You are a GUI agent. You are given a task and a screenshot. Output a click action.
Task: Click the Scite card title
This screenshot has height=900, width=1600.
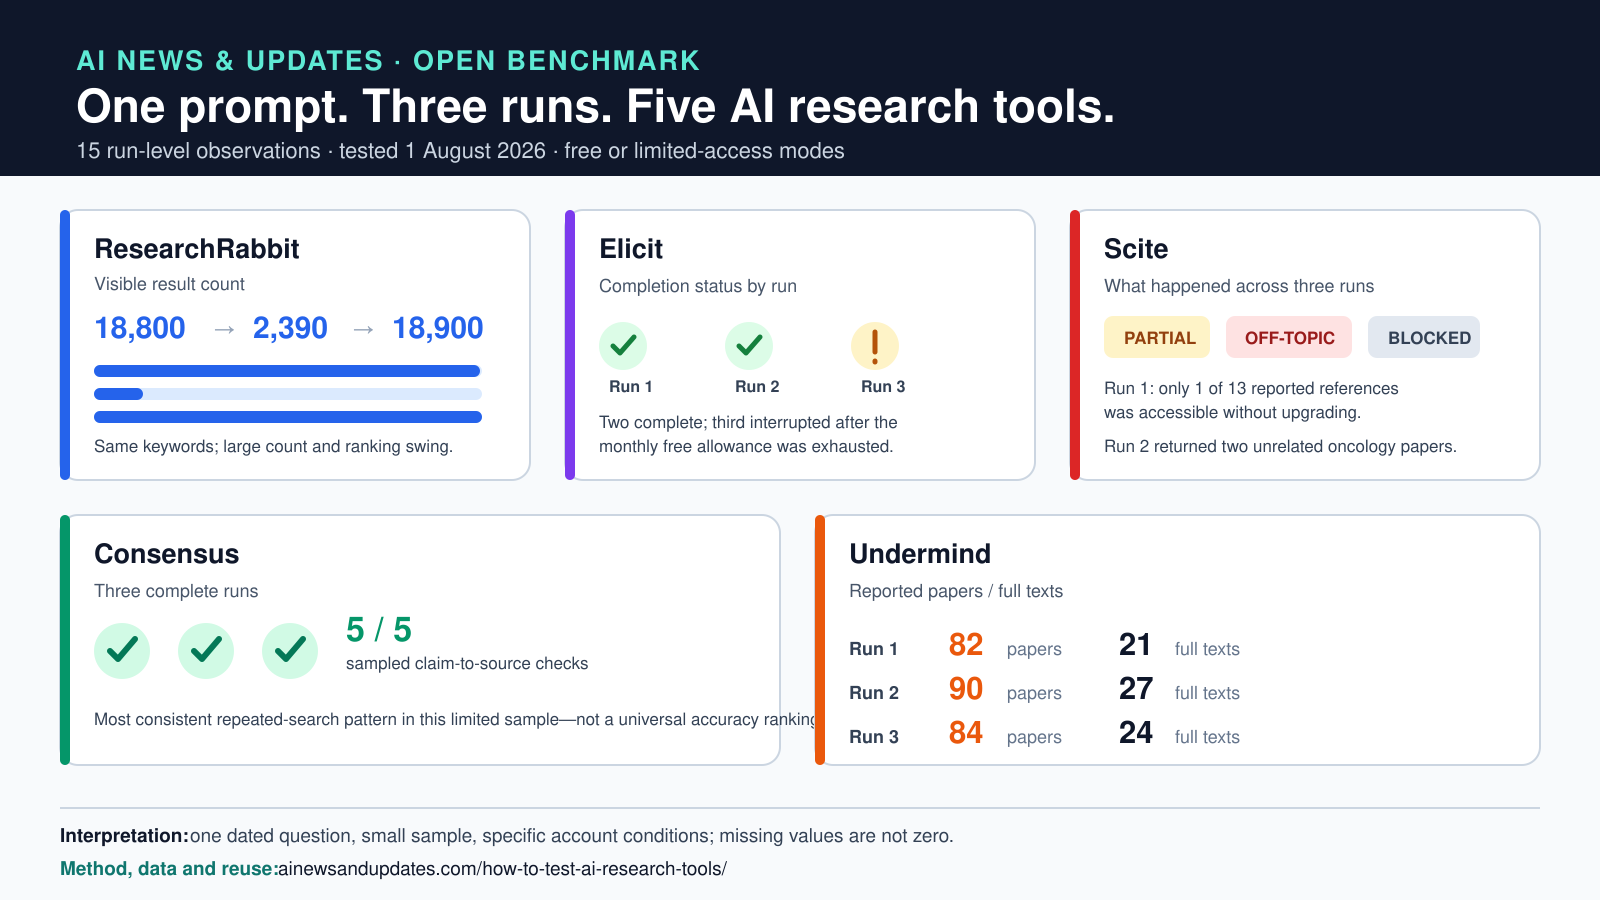click(1136, 249)
